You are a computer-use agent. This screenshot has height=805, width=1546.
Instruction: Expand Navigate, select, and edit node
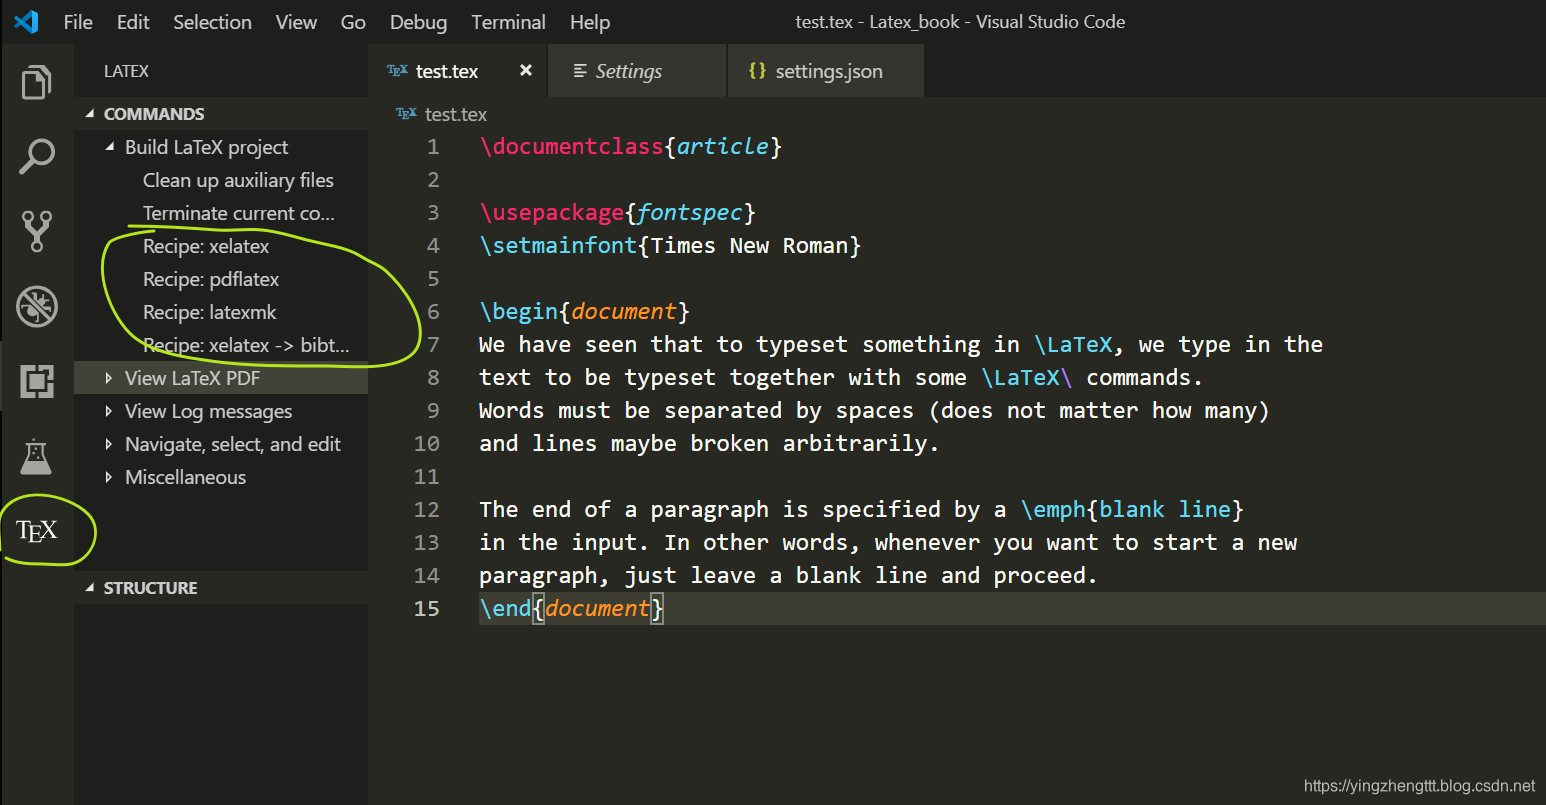(x=109, y=444)
